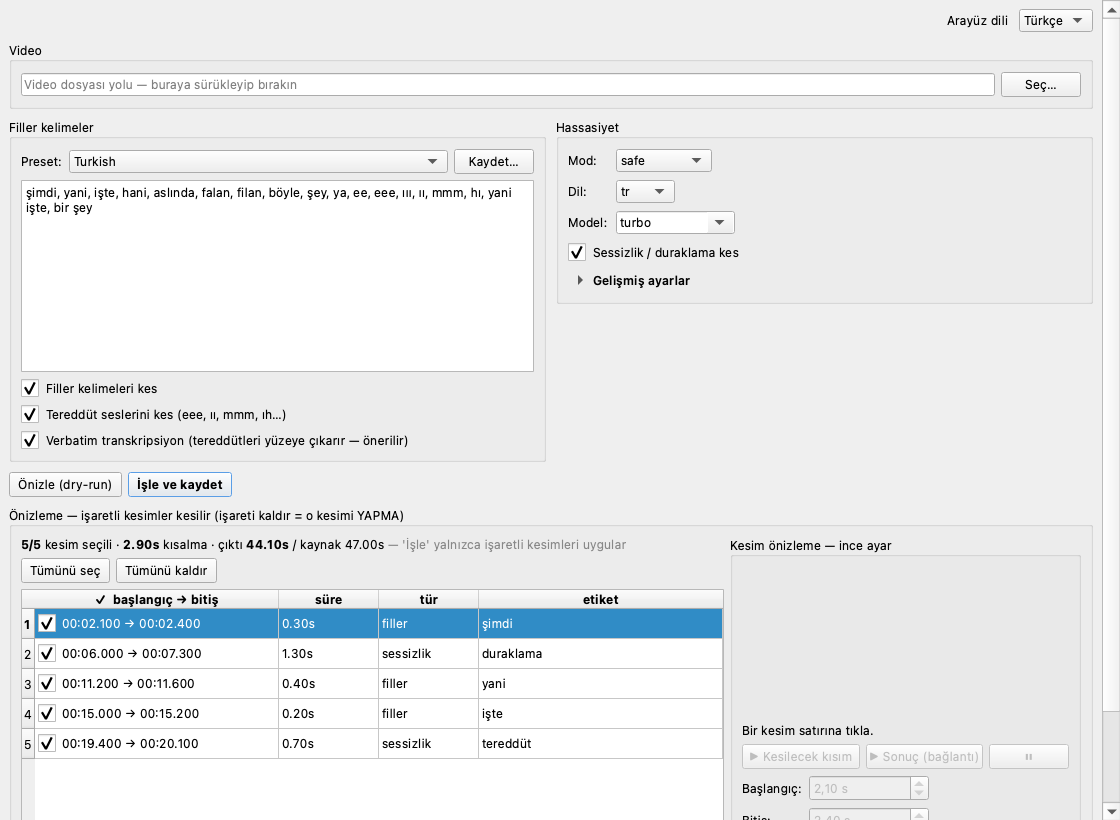Open the Mod safe dropdown
1120x820 pixels.
[x=664, y=161]
